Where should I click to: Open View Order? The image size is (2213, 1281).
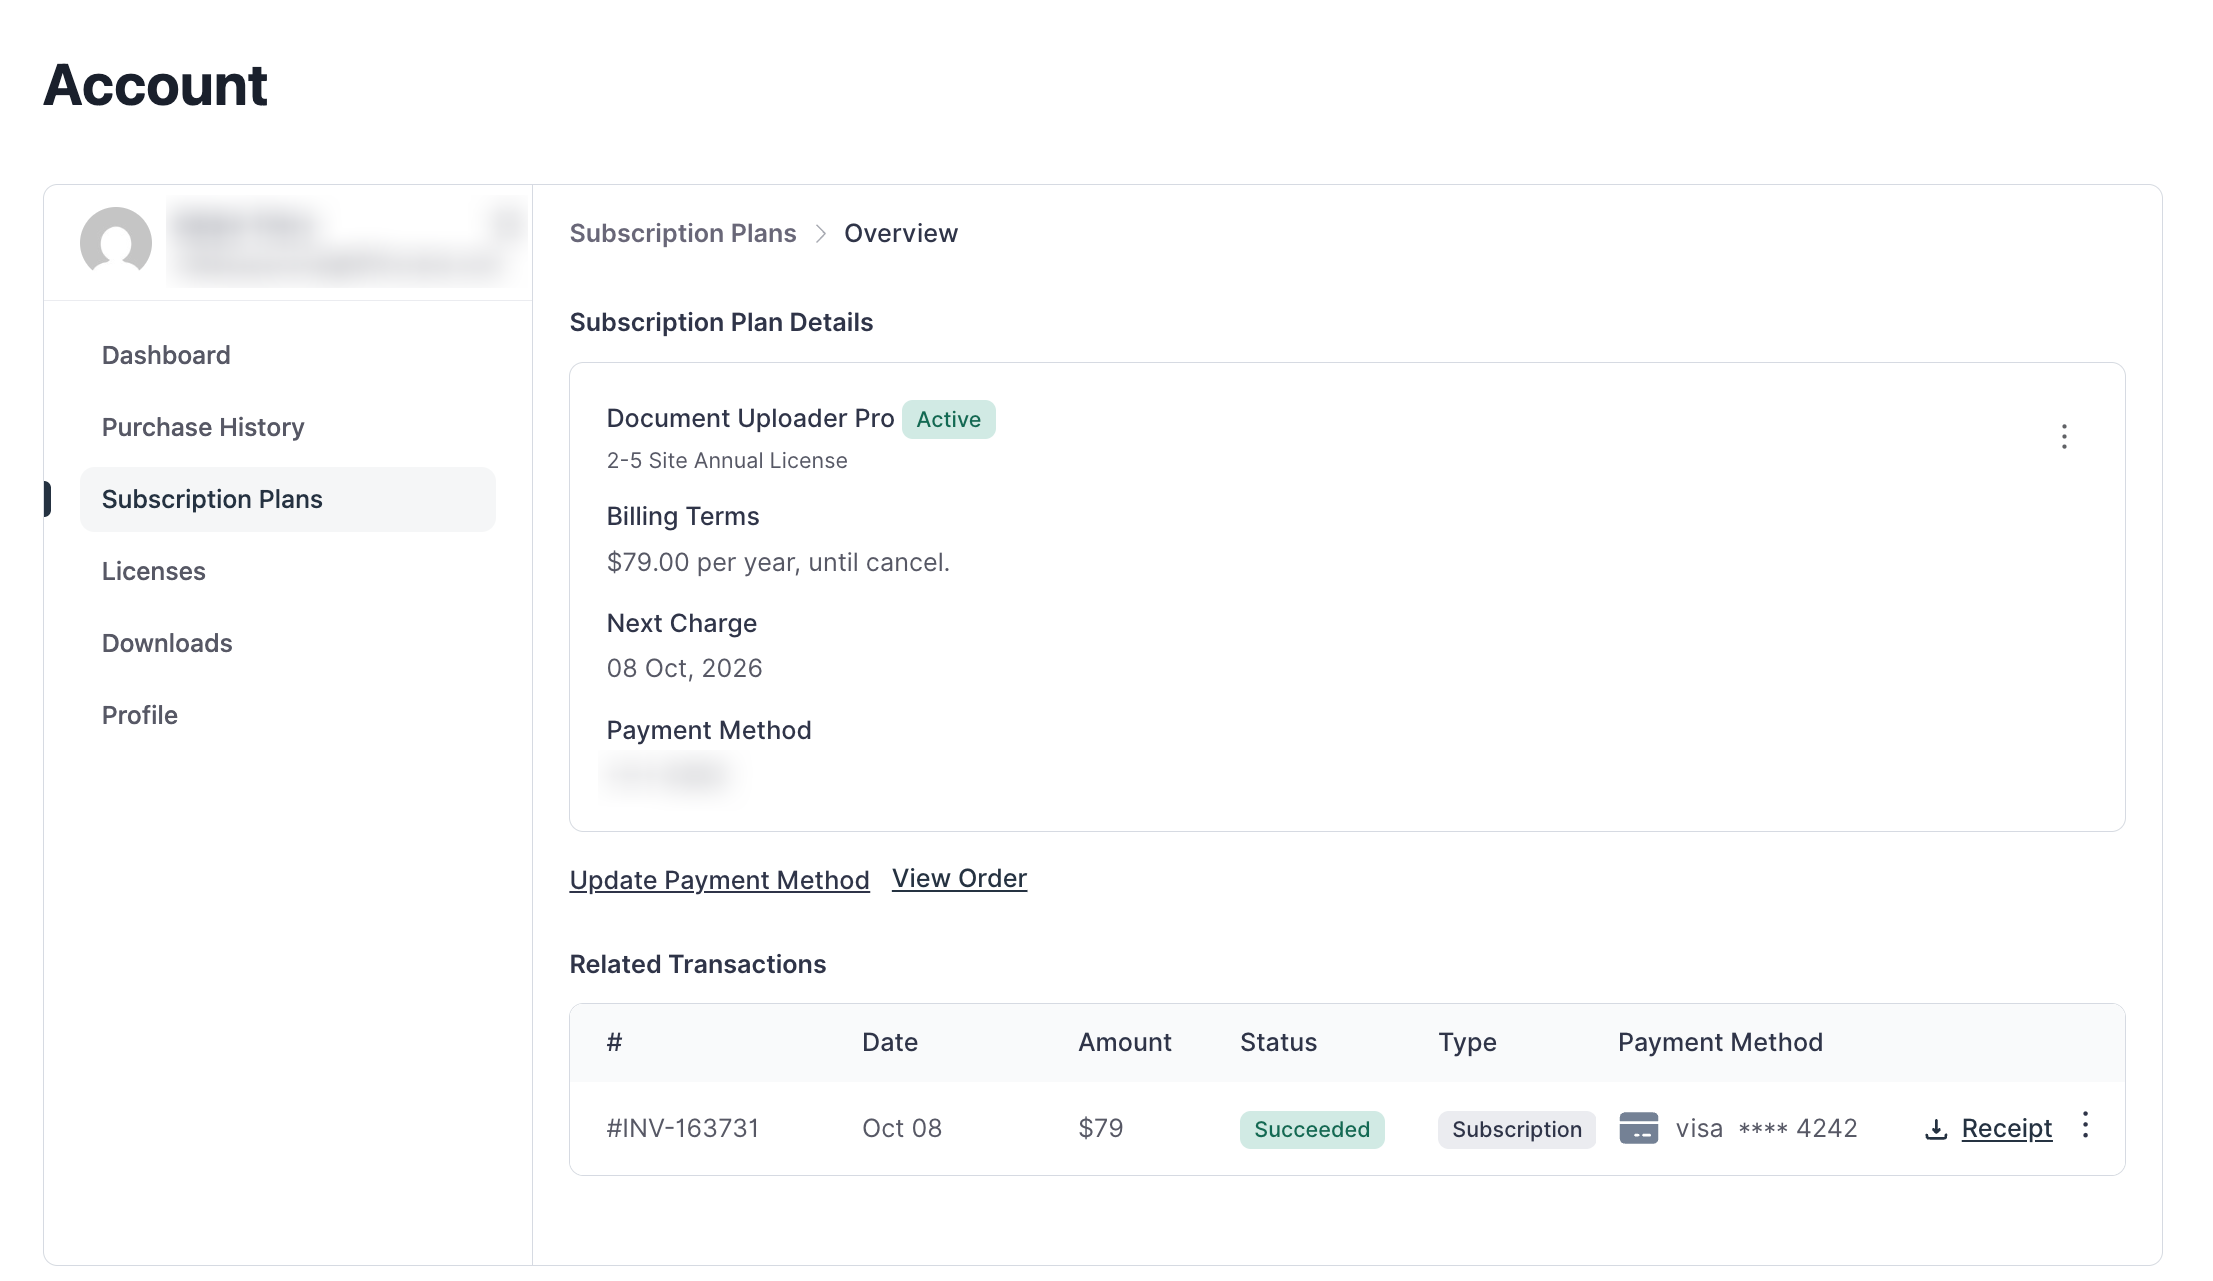pyautogui.click(x=959, y=878)
